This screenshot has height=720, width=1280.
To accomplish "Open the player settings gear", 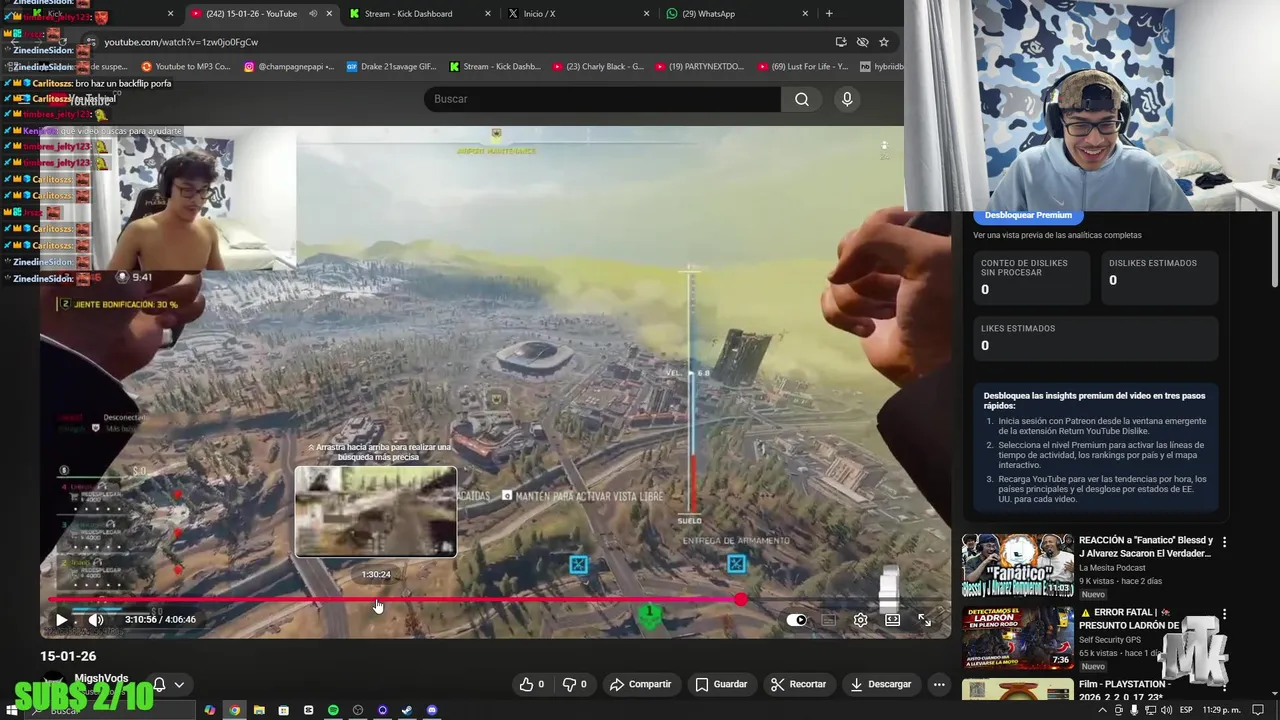I will (860, 620).
